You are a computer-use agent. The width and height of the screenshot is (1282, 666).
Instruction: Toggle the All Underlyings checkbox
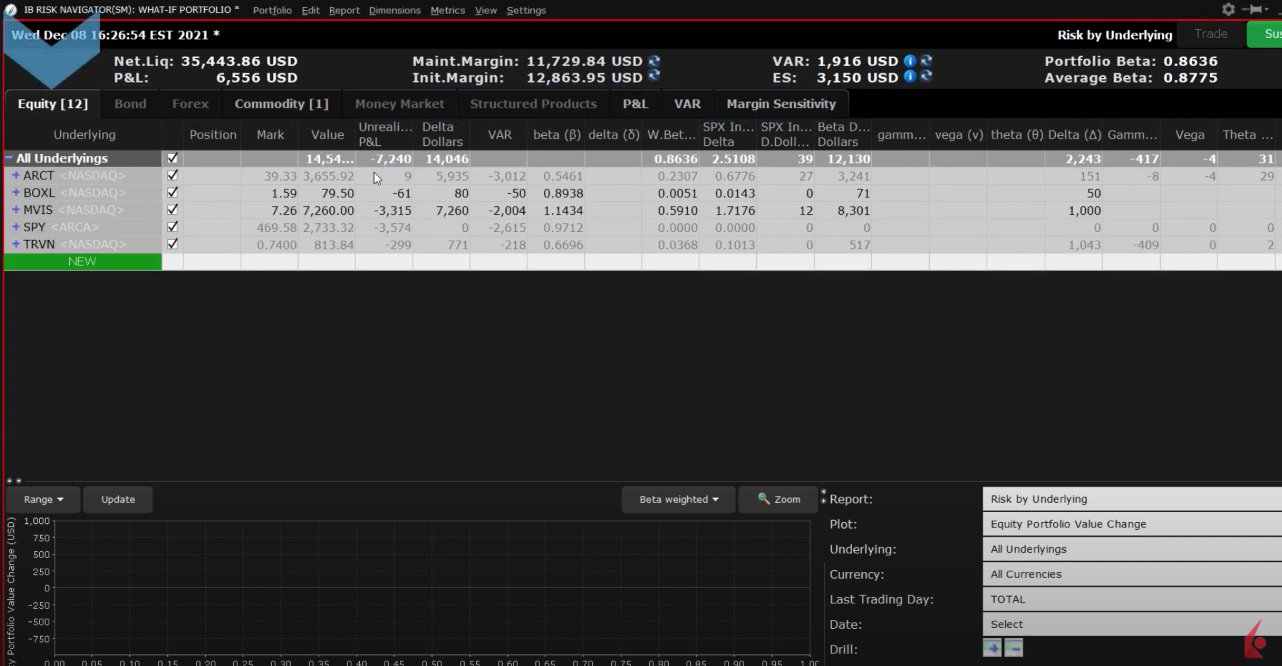(x=172, y=158)
